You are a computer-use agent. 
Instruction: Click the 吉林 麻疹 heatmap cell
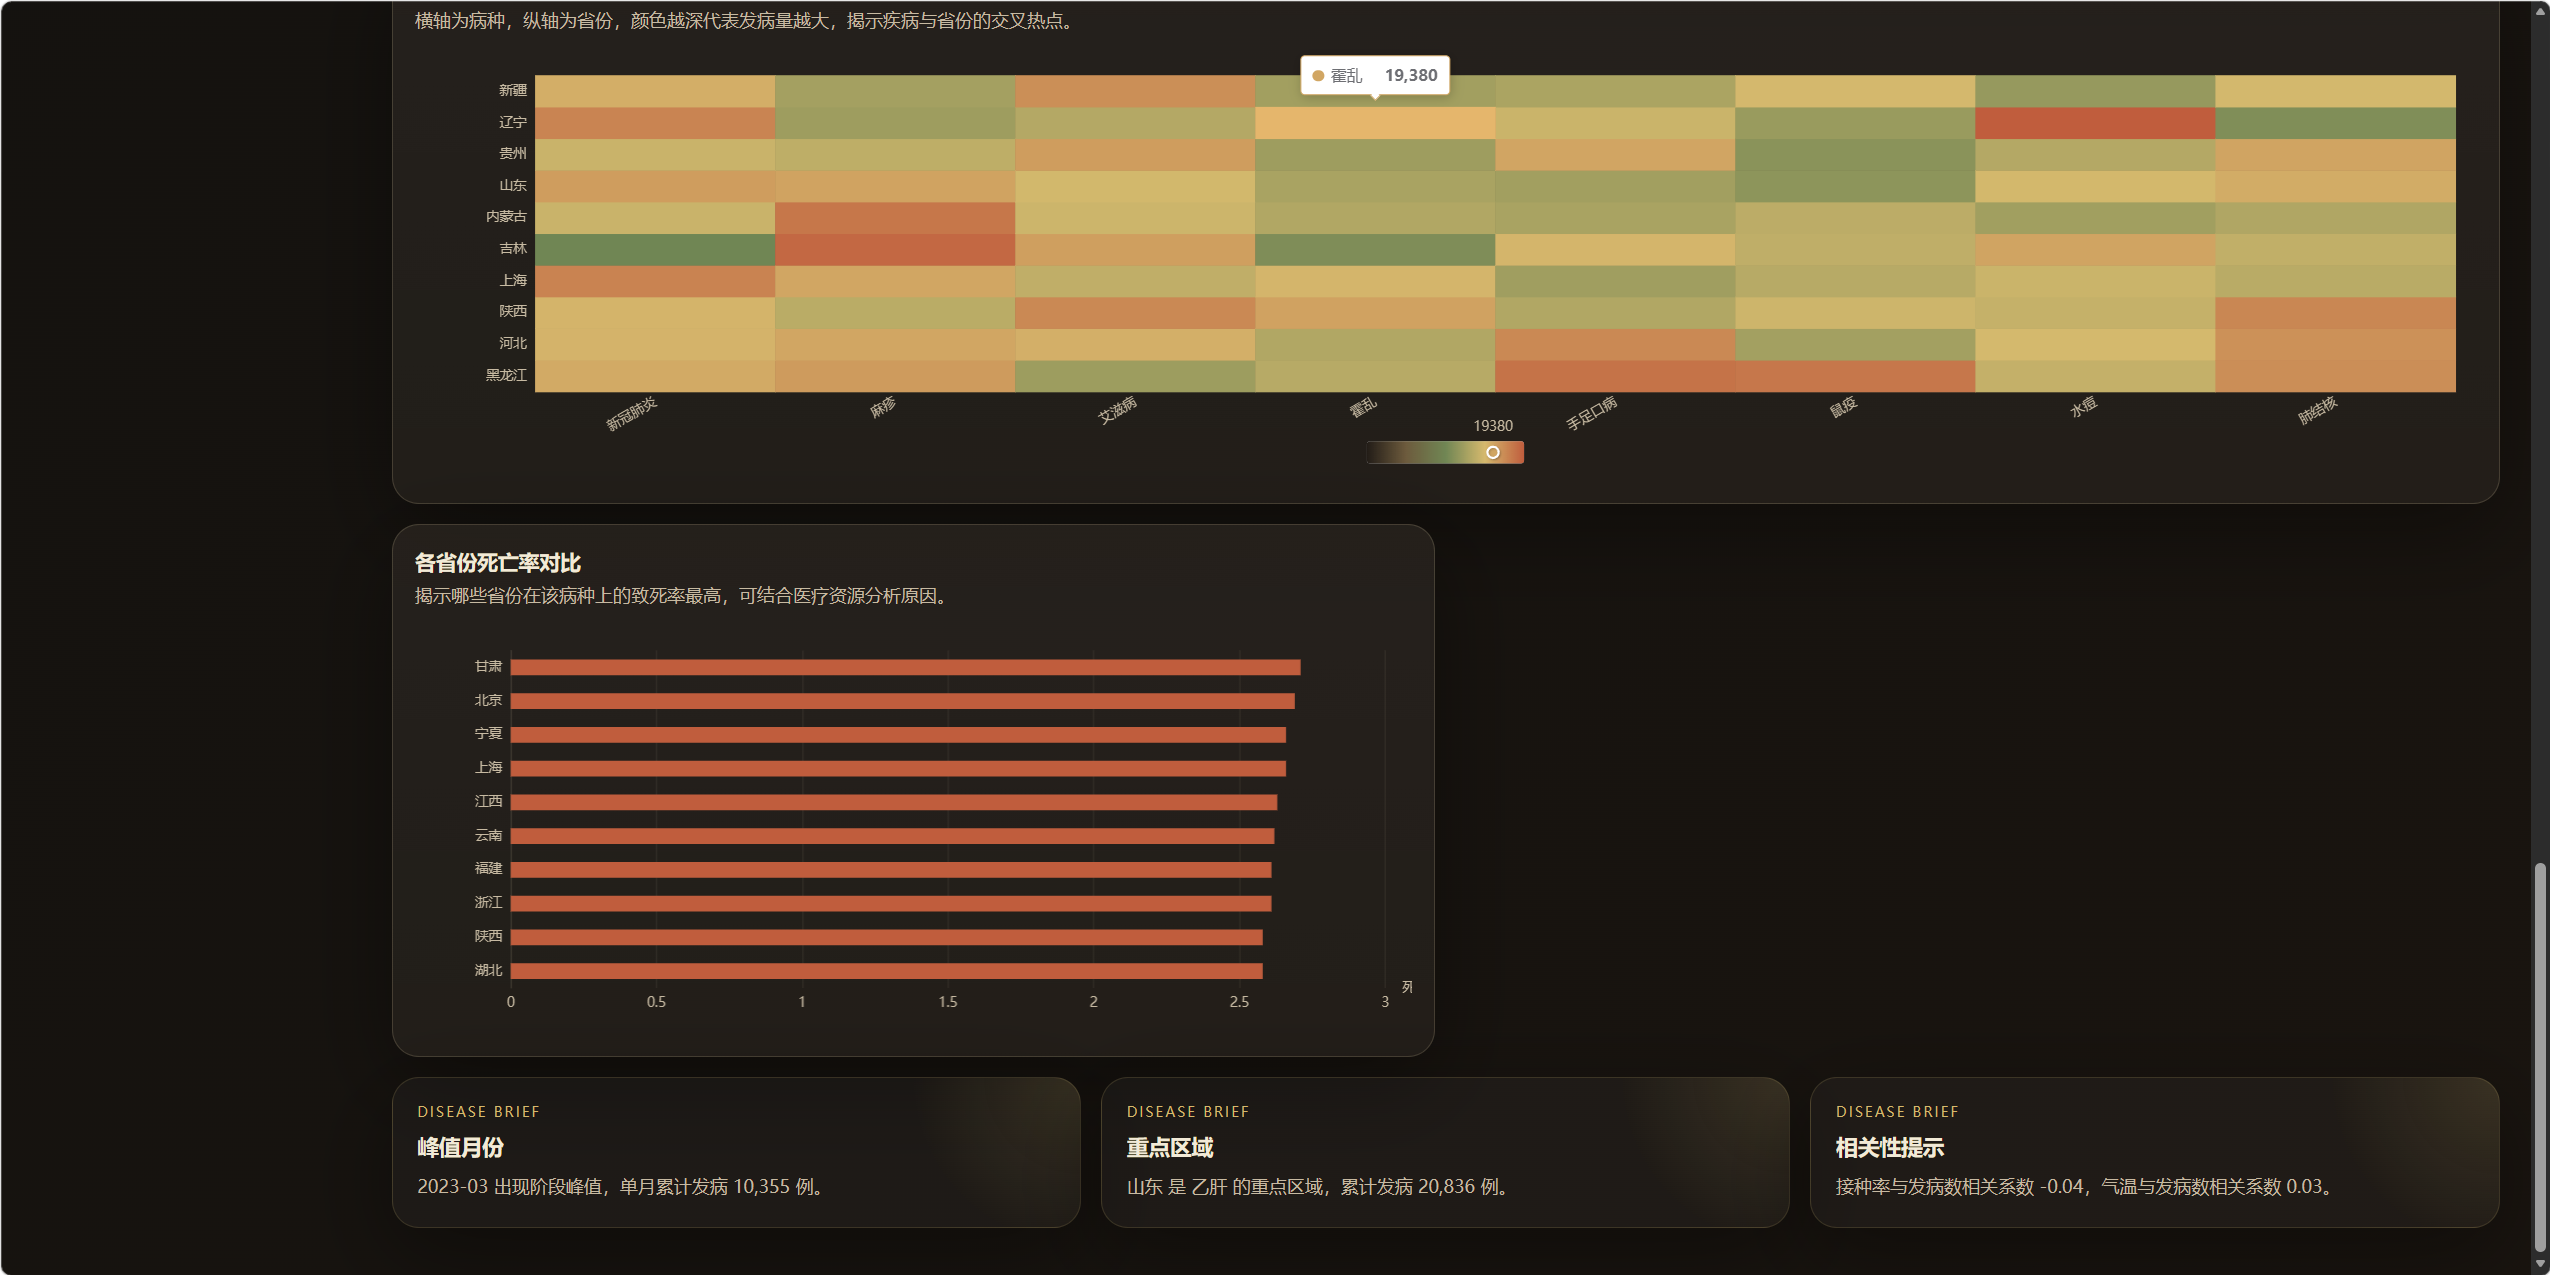coord(894,249)
